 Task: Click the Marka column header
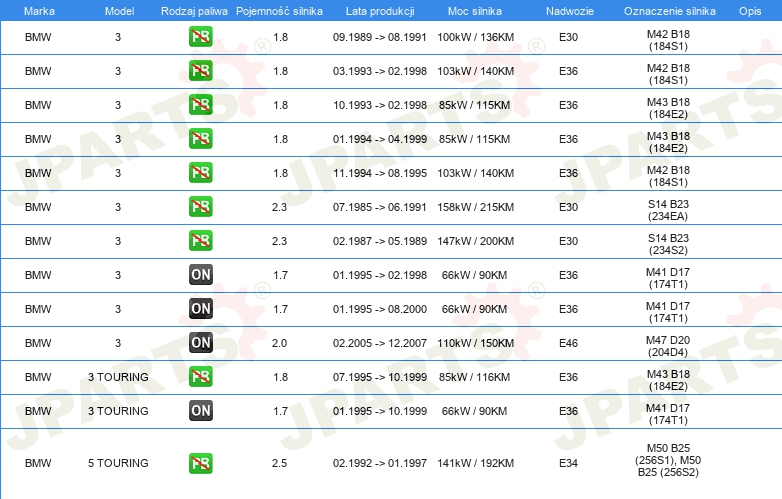(39, 11)
